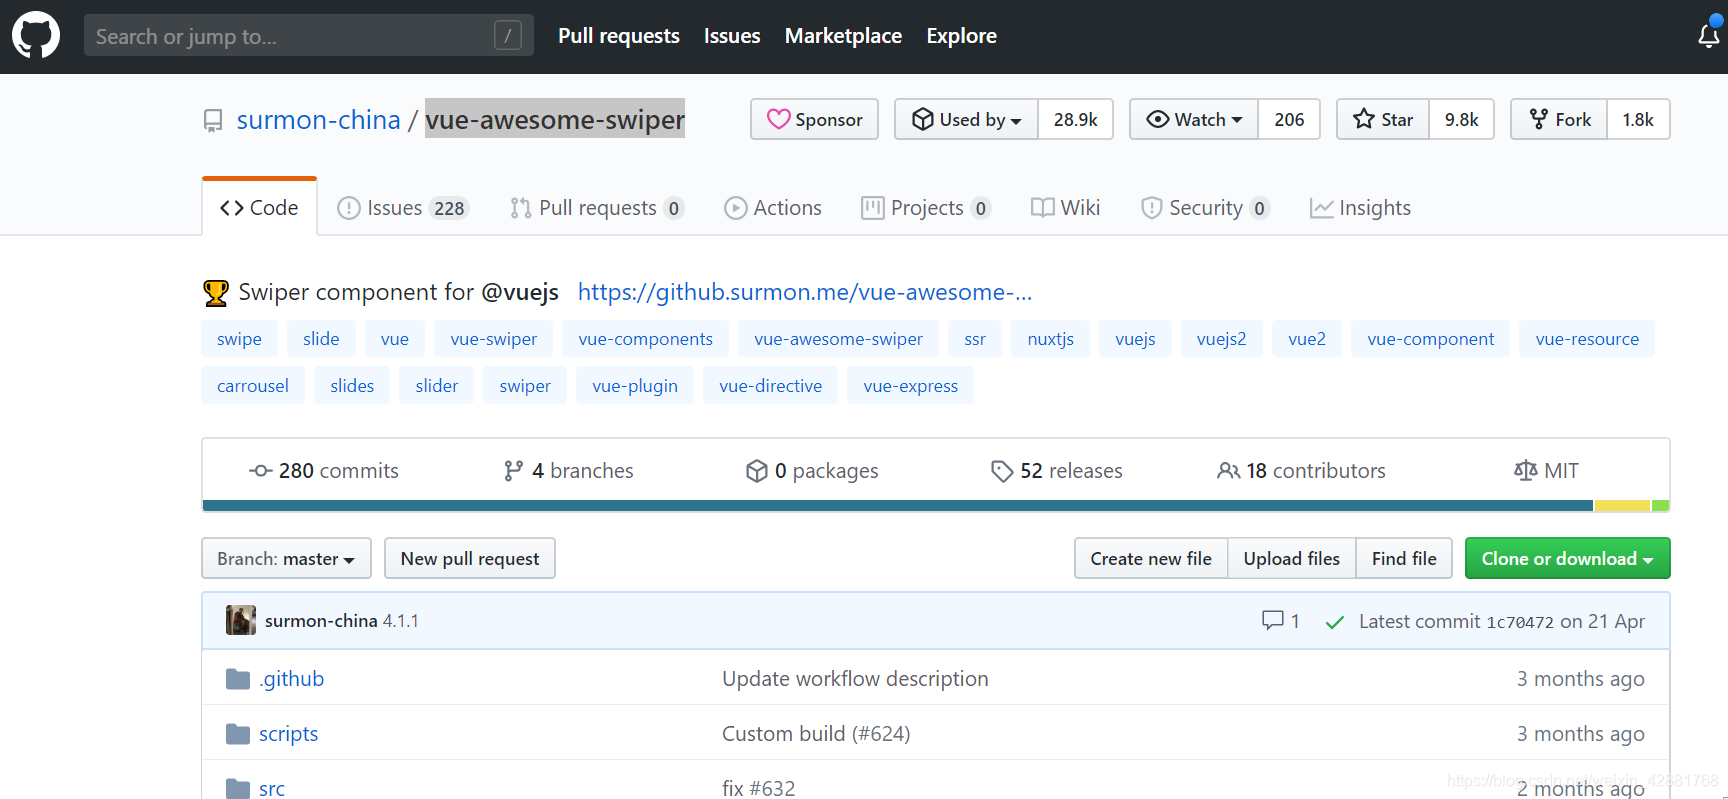
Task: Open the nuxtjs topic tag
Action: pyautogui.click(x=1050, y=339)
